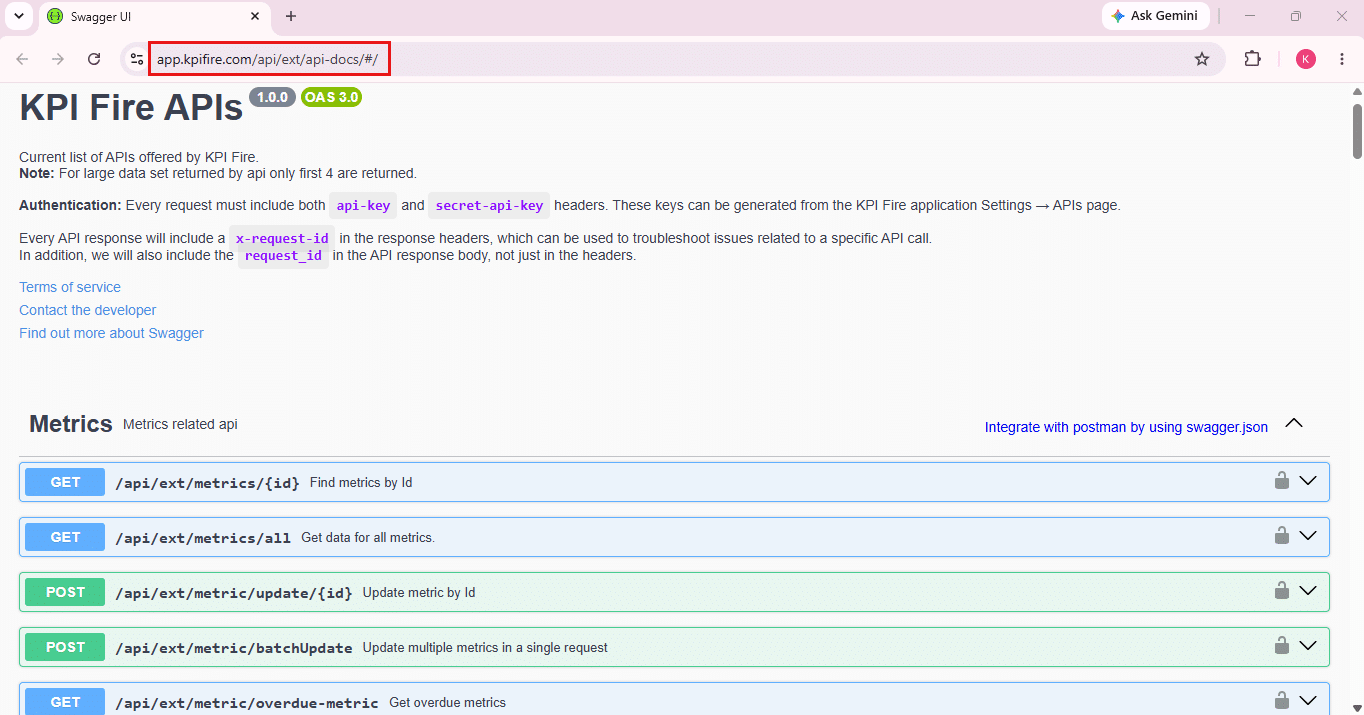Click lock icon for Find metrics by Id
Viewport: 1364px width, 715px height.
click(1281, 481)
